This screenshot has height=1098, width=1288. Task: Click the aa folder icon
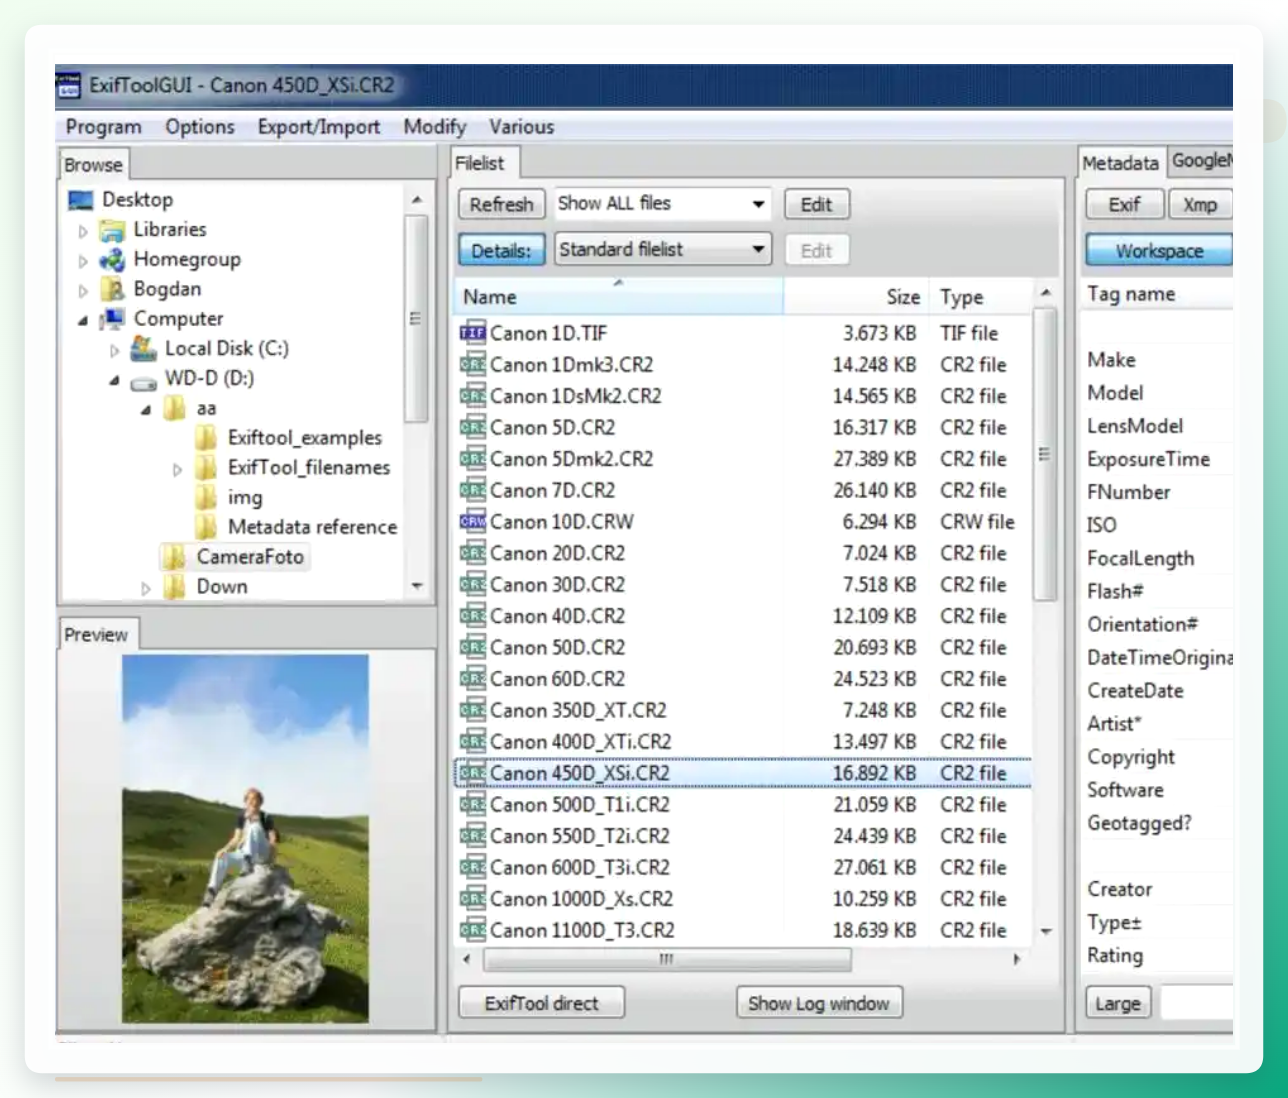click(x=175, y=408)
